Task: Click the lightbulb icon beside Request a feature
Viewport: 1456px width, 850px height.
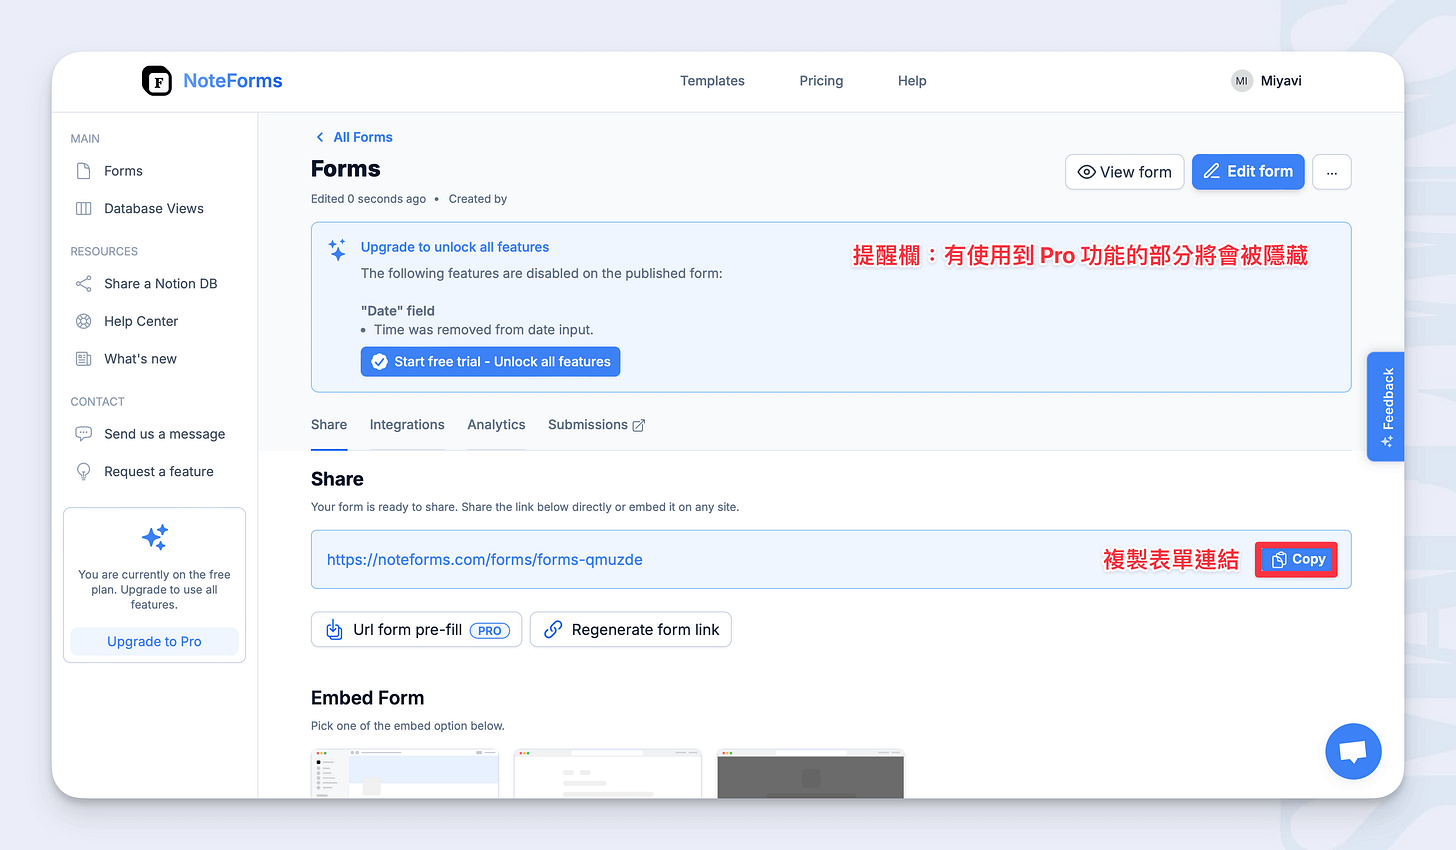Action: [84, 471]
